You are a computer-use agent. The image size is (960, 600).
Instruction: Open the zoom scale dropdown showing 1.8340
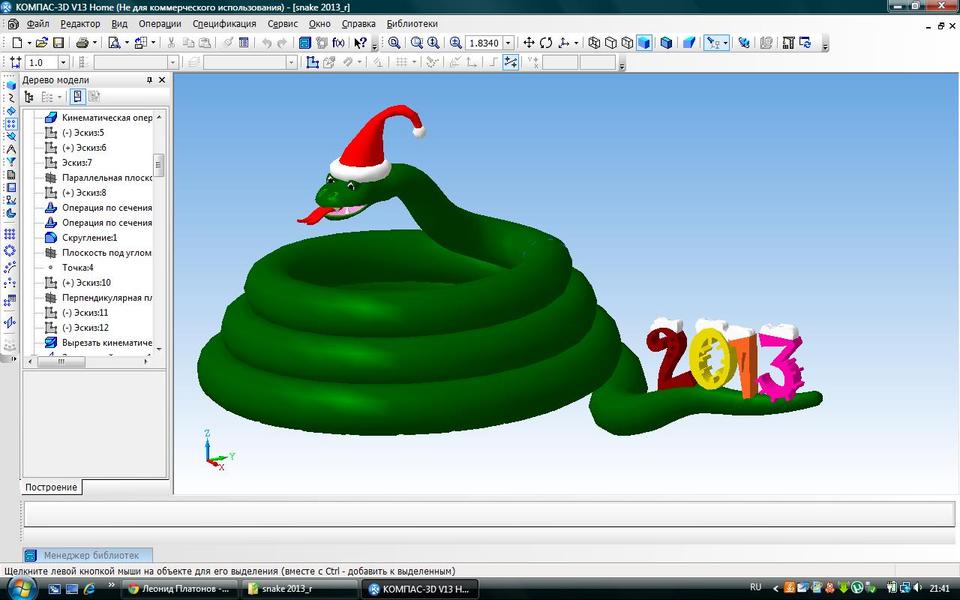(507, 43)
